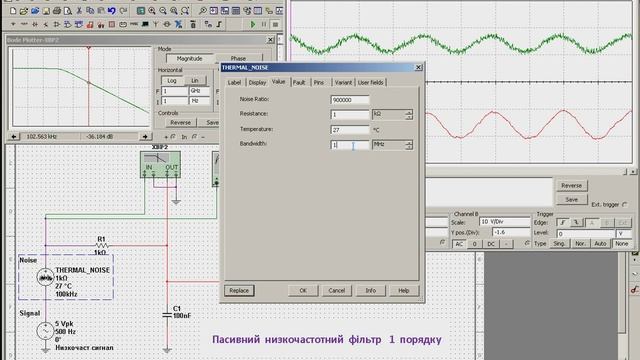Screen dimensions: 640x360
Task: Move Bode plotter cursor left arrow
Action: (x=14, y=137)
